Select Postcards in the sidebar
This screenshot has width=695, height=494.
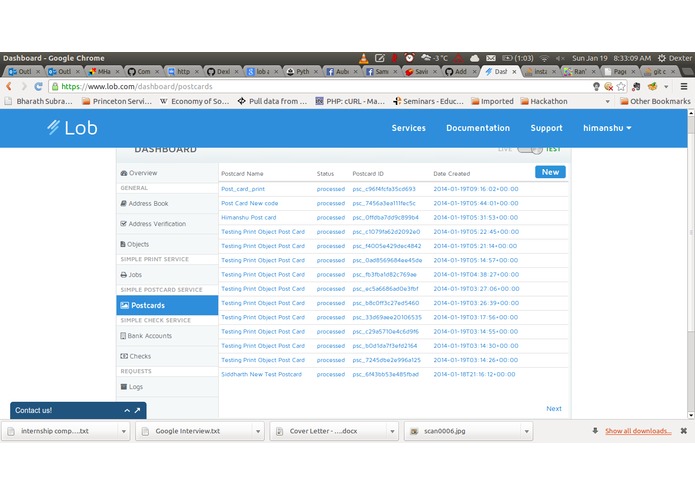pyautogui.click(x=167, y=305)
